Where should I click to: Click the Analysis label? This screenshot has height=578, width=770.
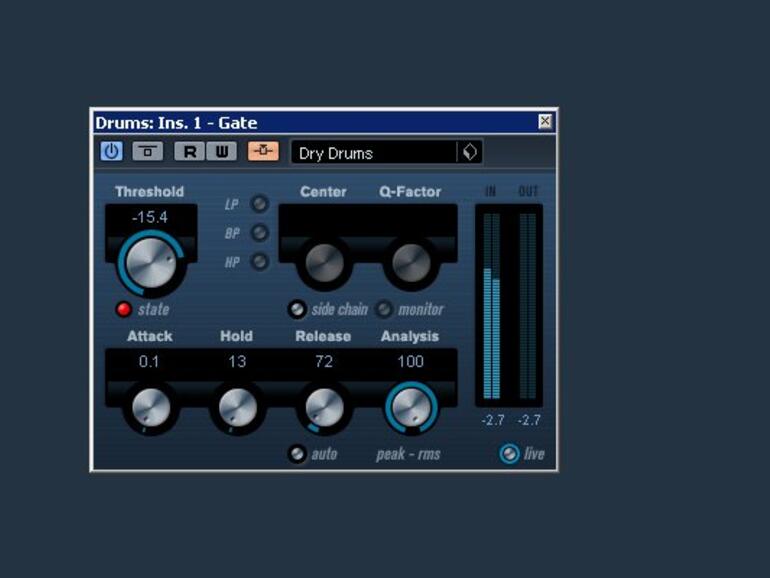pos(410,336)
